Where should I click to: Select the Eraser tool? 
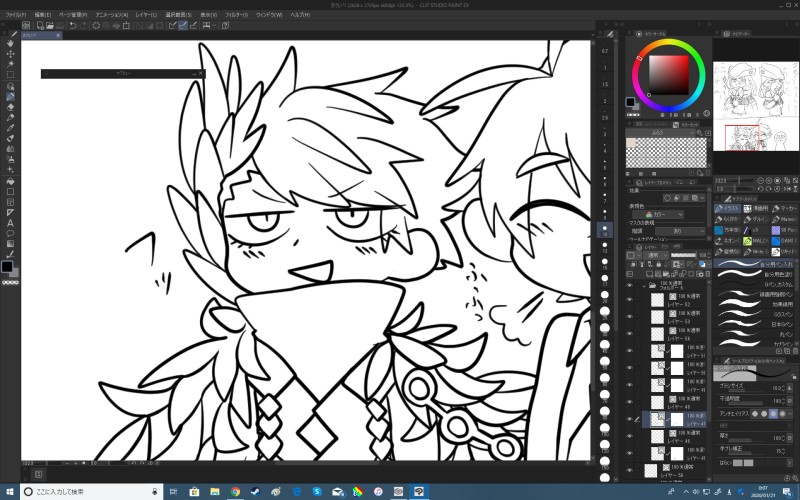tap(10, 107)
